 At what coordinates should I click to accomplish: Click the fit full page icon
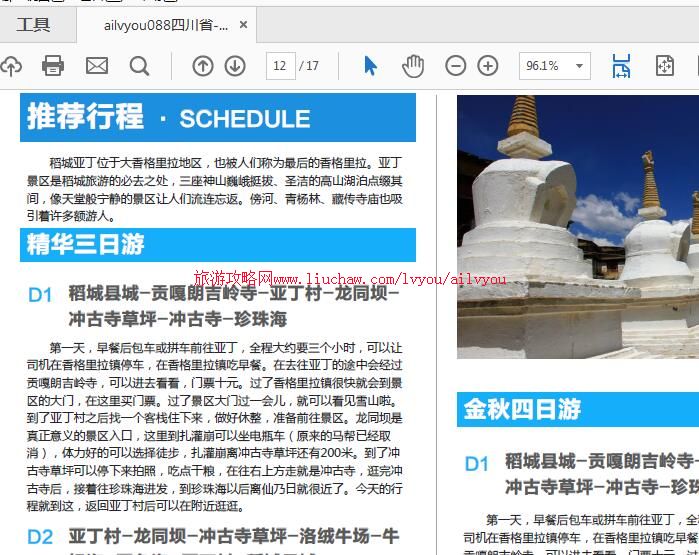[x=665, y=66]
